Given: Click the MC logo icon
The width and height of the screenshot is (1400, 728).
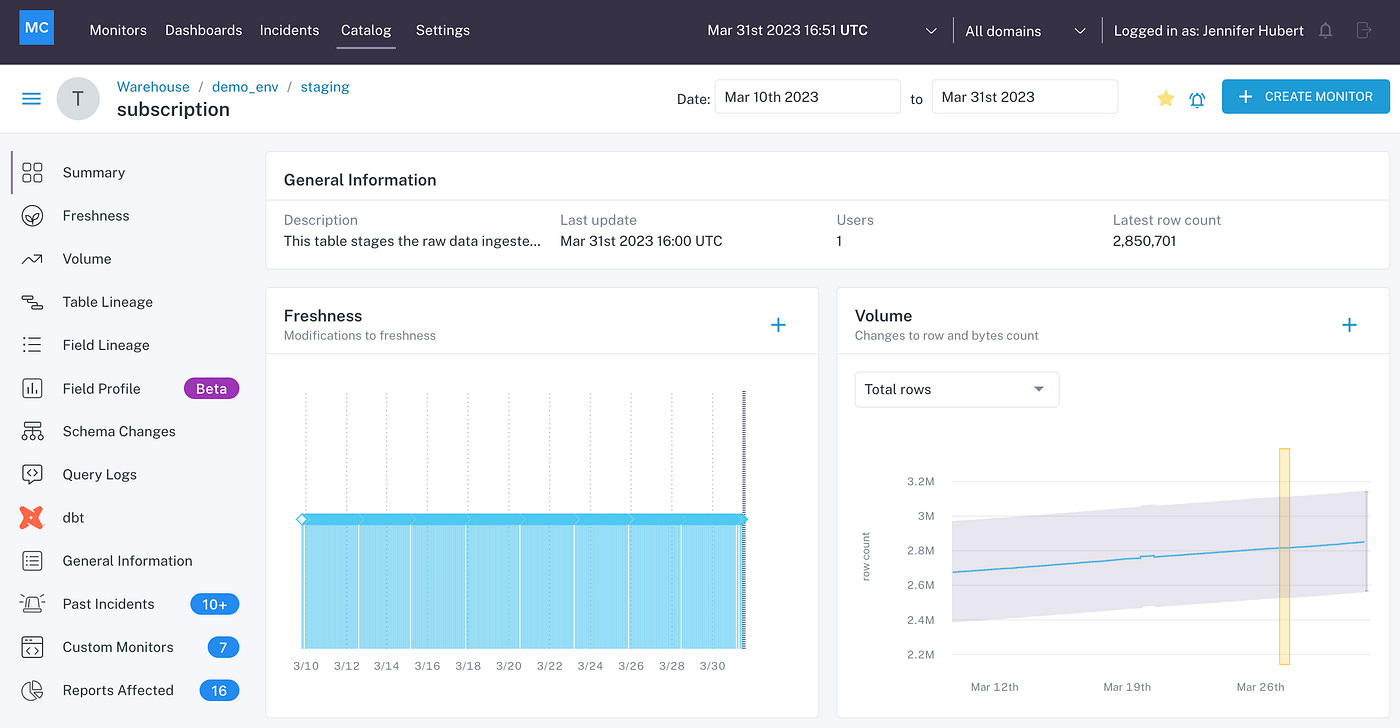Looking at the screenshot, I should tap(36, 28).
